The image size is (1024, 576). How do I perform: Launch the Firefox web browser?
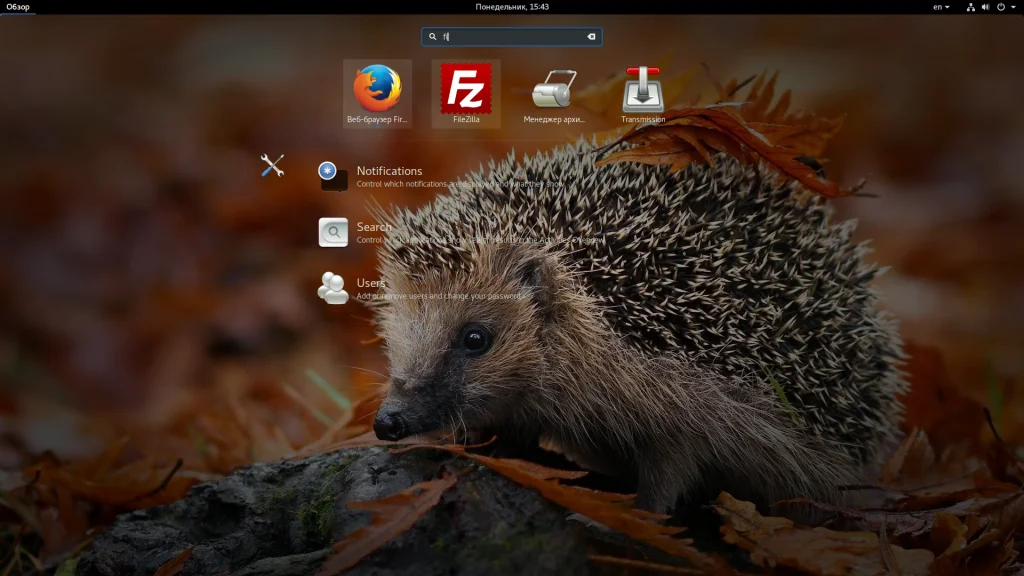click(x=377, y=93)
